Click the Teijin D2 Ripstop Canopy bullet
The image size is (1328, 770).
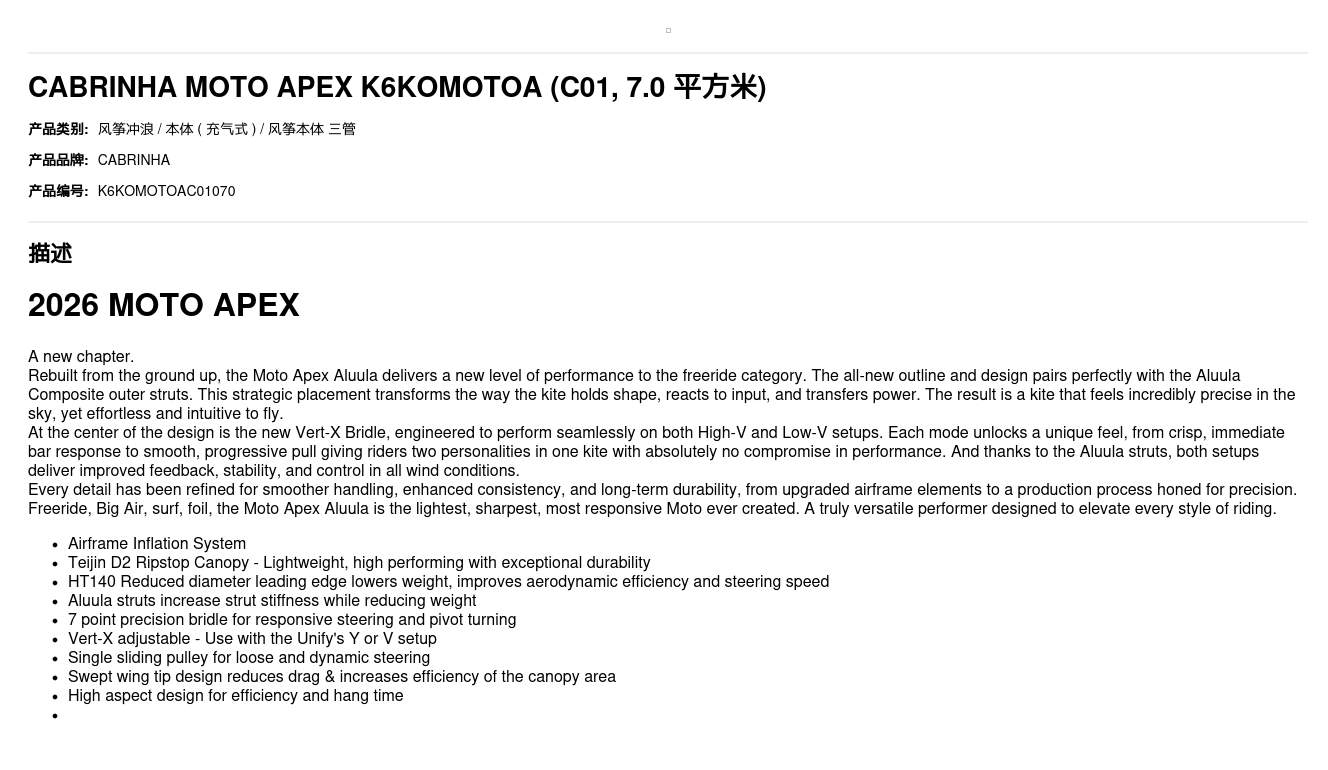pos(359,563)
